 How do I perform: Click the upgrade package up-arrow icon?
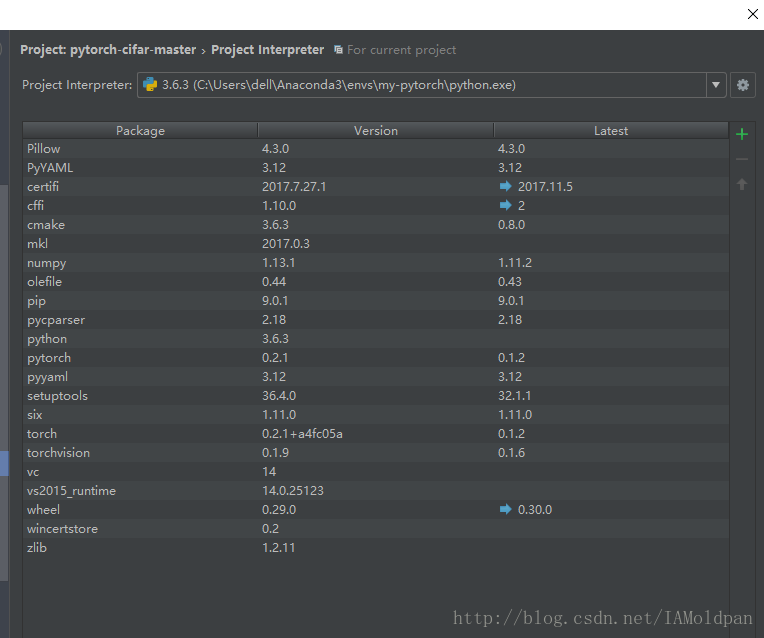742,184
